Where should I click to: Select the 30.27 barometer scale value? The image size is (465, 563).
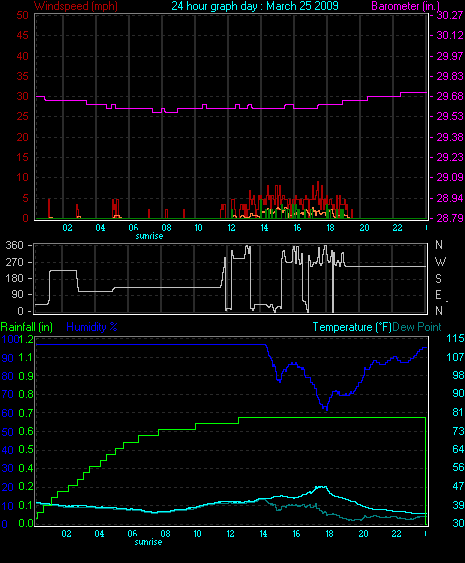tap(450, 15)
